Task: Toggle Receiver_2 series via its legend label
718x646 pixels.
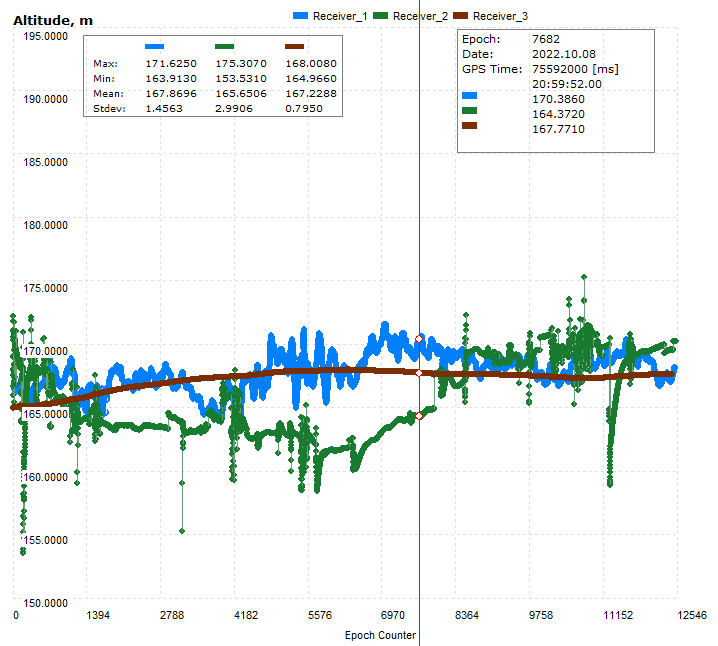Action: 420,16
